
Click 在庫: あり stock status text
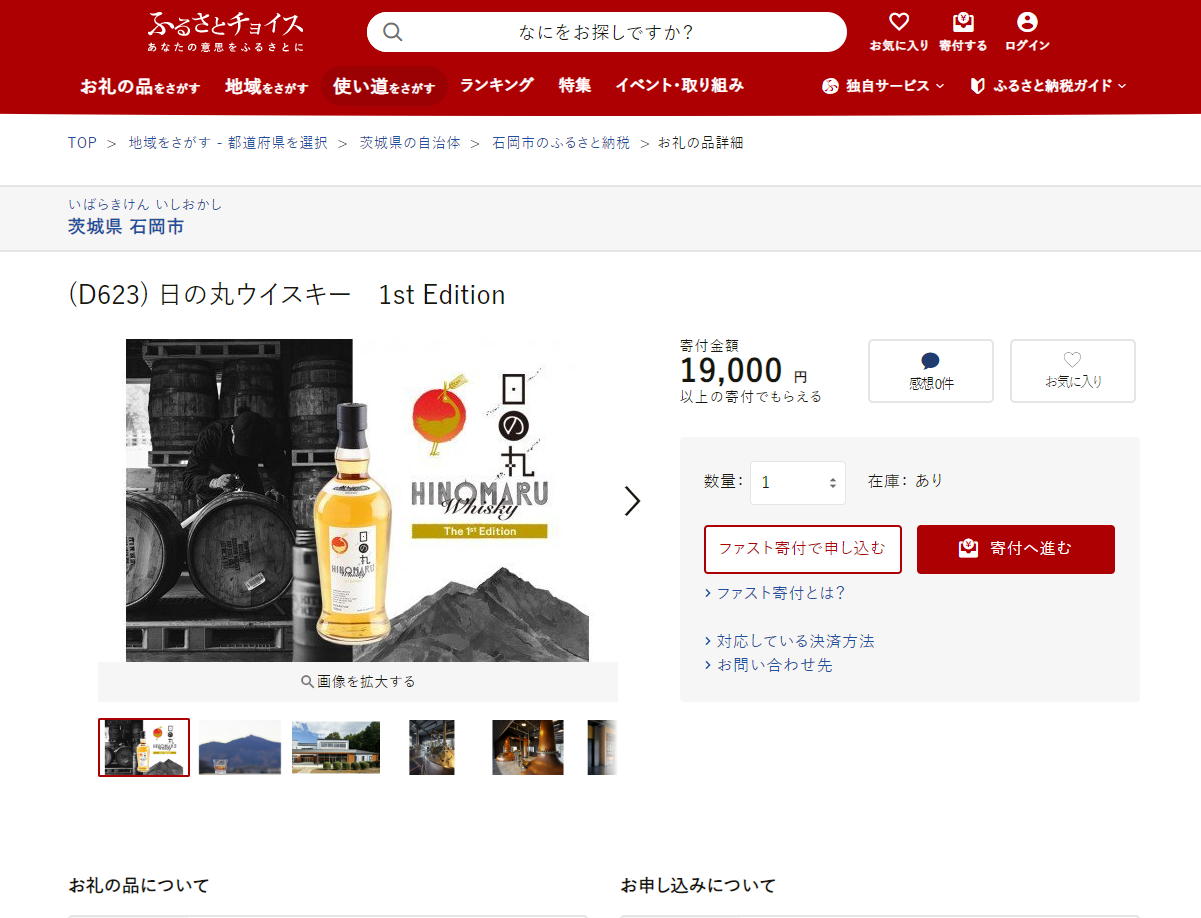tap(906, 481)
